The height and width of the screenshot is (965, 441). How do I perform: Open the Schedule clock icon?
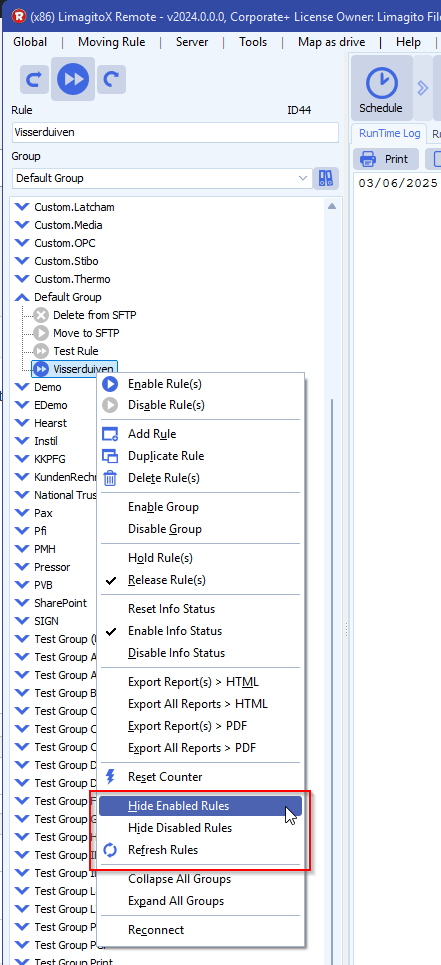381,82
